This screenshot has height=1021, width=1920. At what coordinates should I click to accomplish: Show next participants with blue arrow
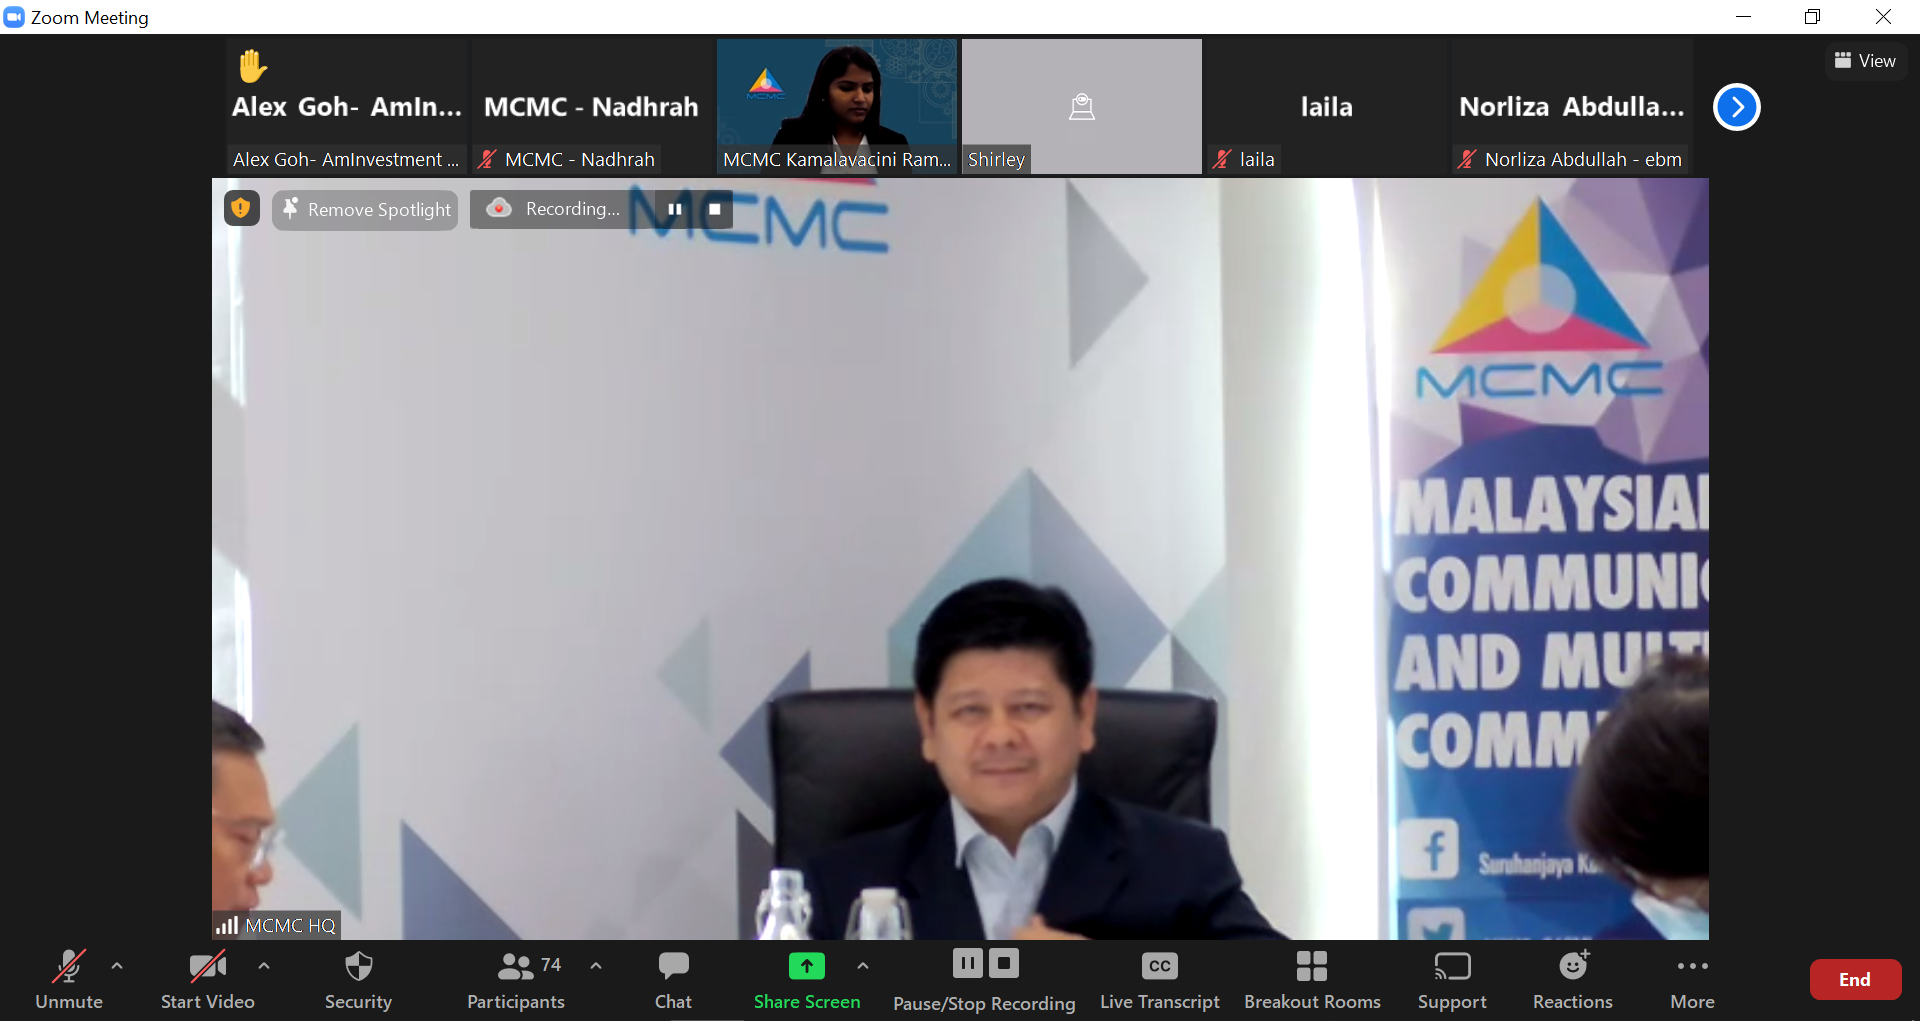click(x=1737, y=107)
